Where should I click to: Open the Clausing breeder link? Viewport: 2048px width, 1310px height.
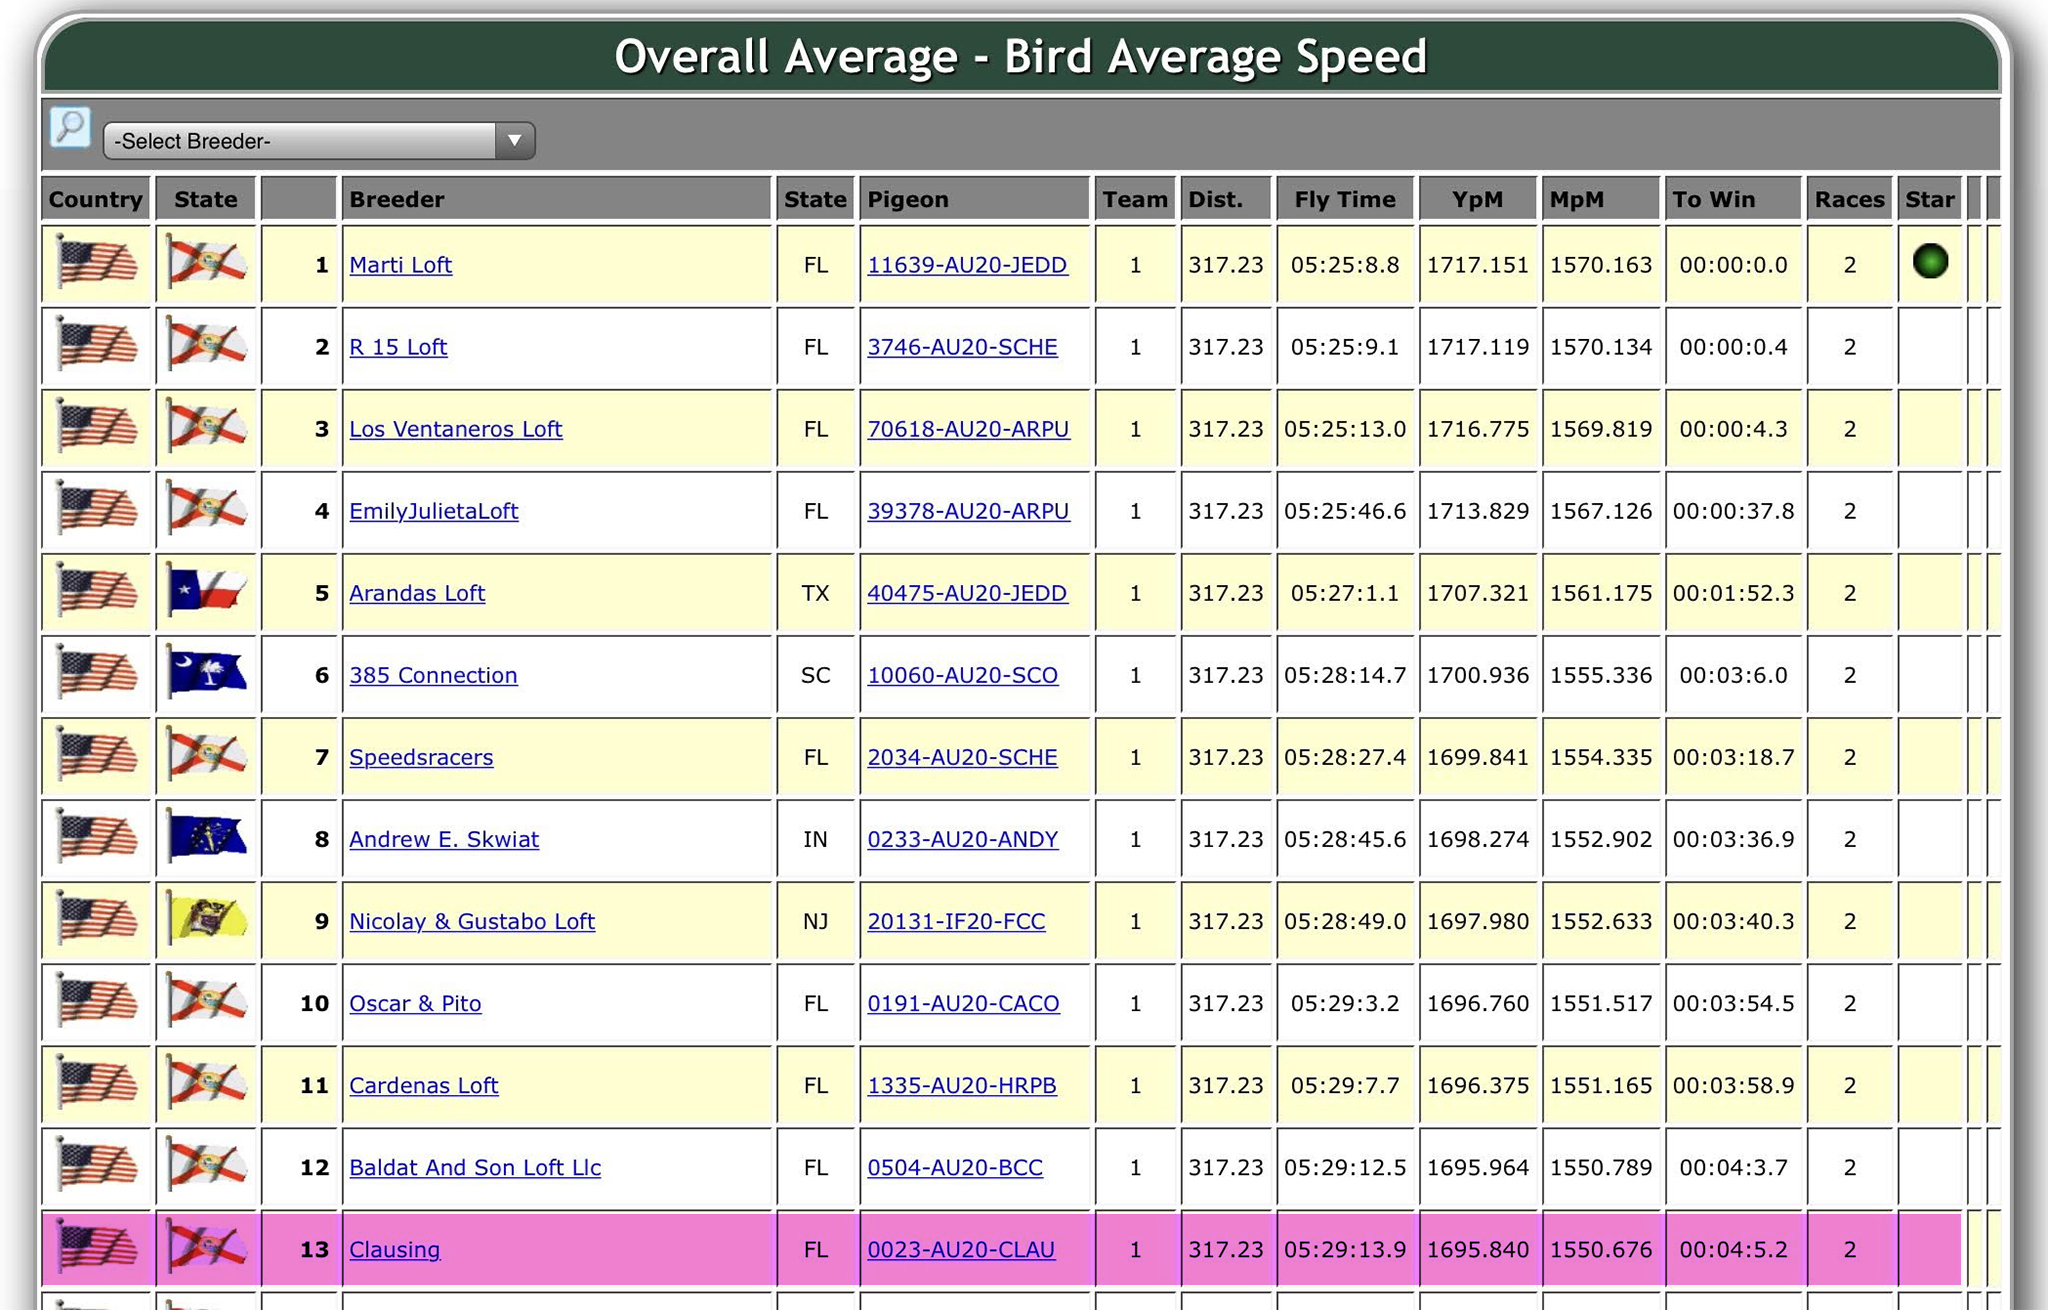[x=394, y=1249]
